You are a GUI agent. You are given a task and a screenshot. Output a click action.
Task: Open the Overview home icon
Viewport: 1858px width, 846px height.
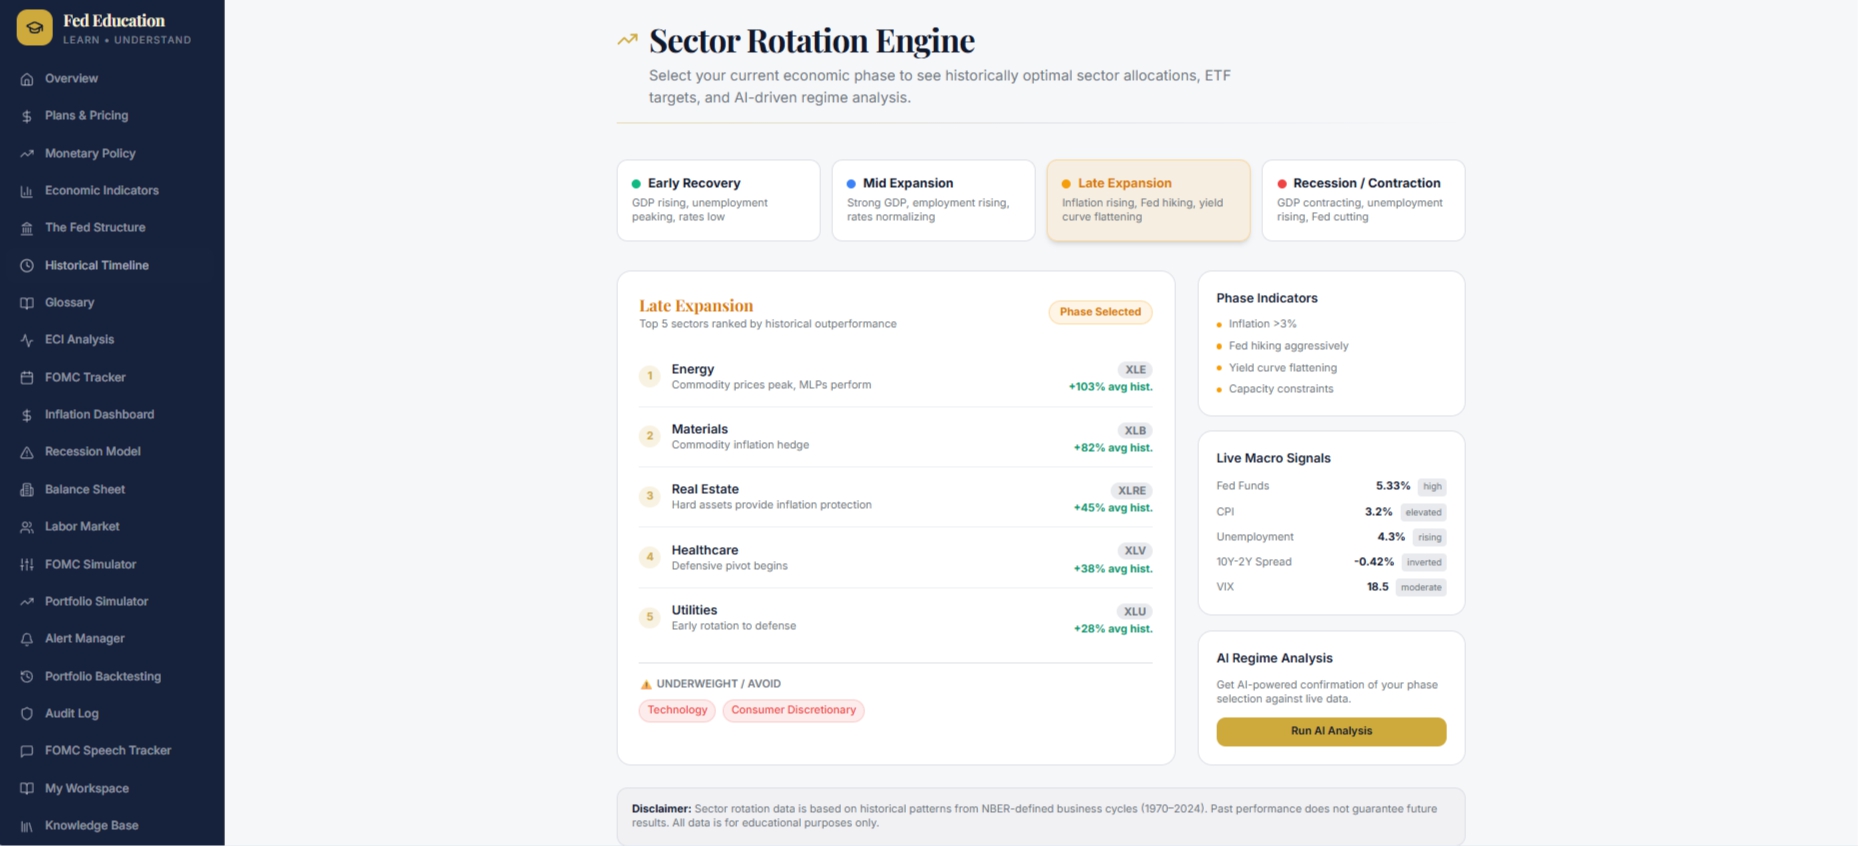point(27,79)
